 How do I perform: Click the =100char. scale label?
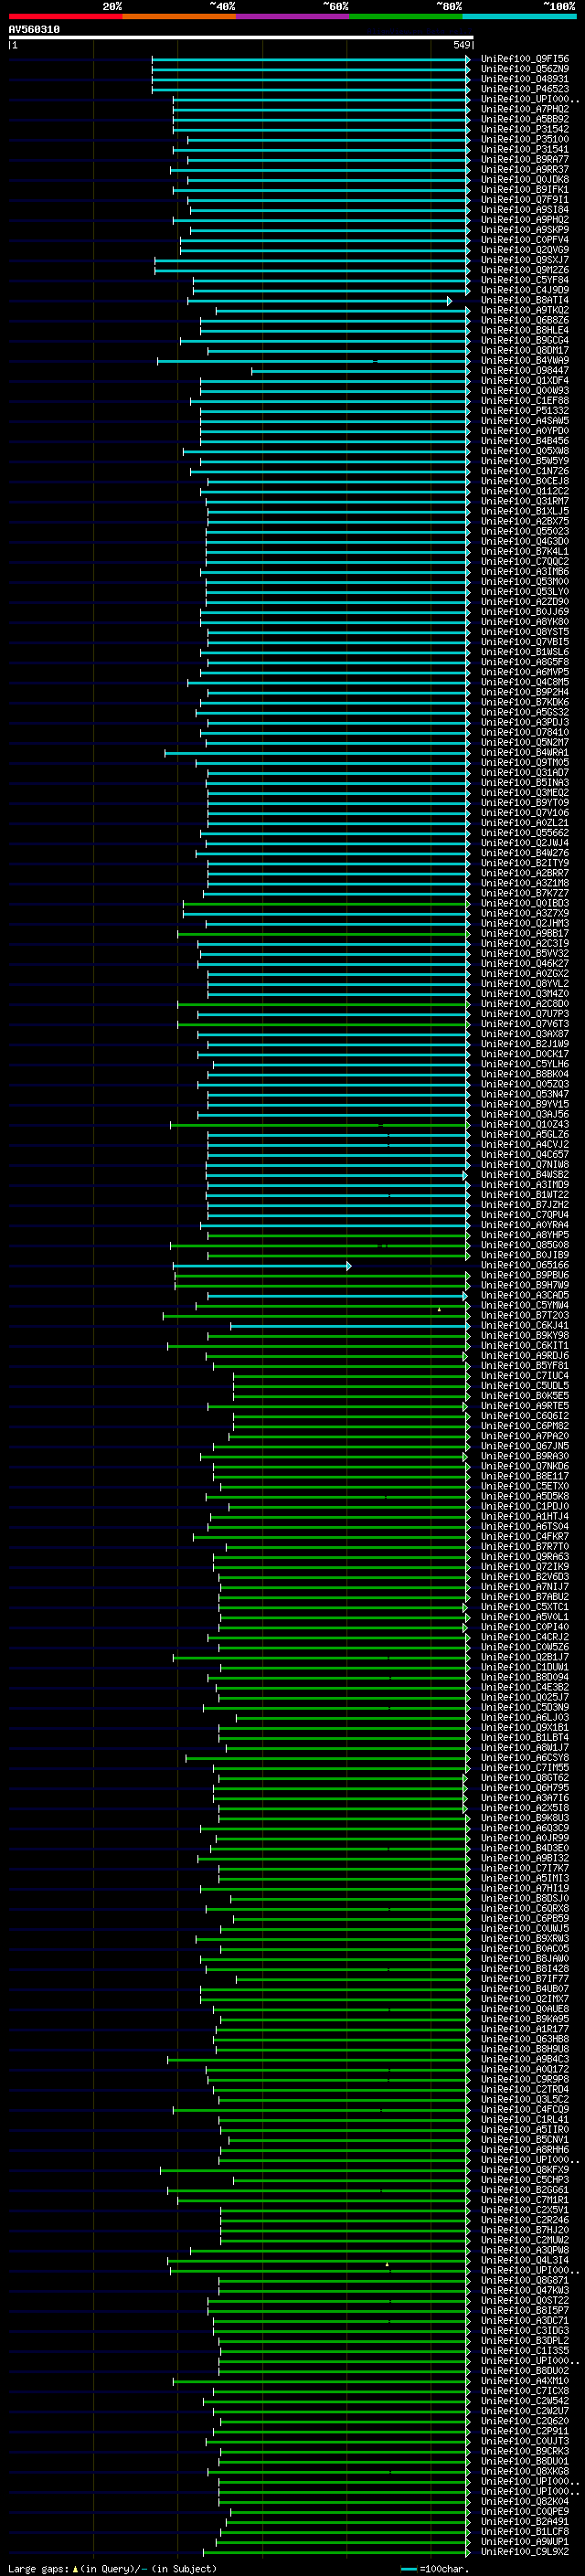point(443,2569)
